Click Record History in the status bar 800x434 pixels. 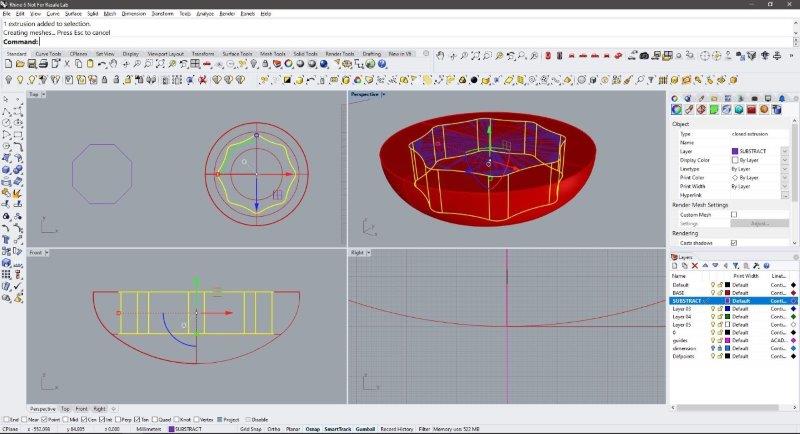[x=396, y=429]
